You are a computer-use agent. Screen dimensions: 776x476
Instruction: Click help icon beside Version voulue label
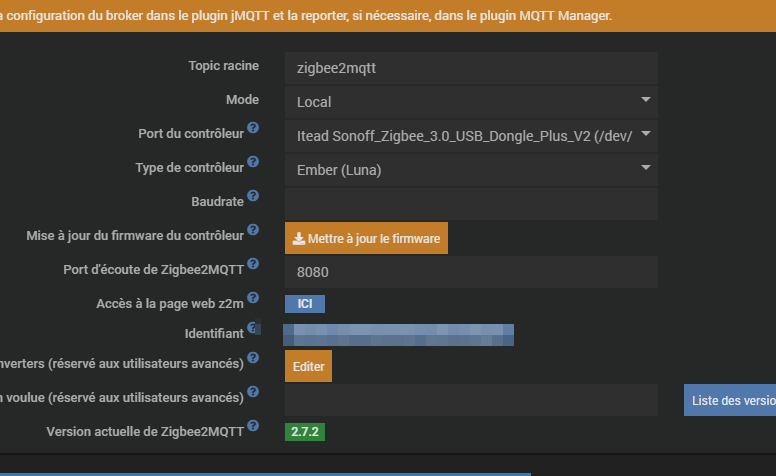click(253, 393)
